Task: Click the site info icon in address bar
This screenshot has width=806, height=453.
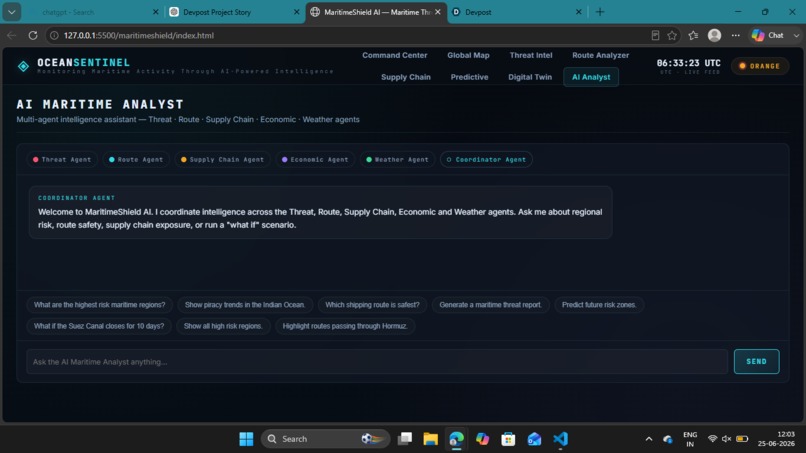Action: [x=54, y=35]
